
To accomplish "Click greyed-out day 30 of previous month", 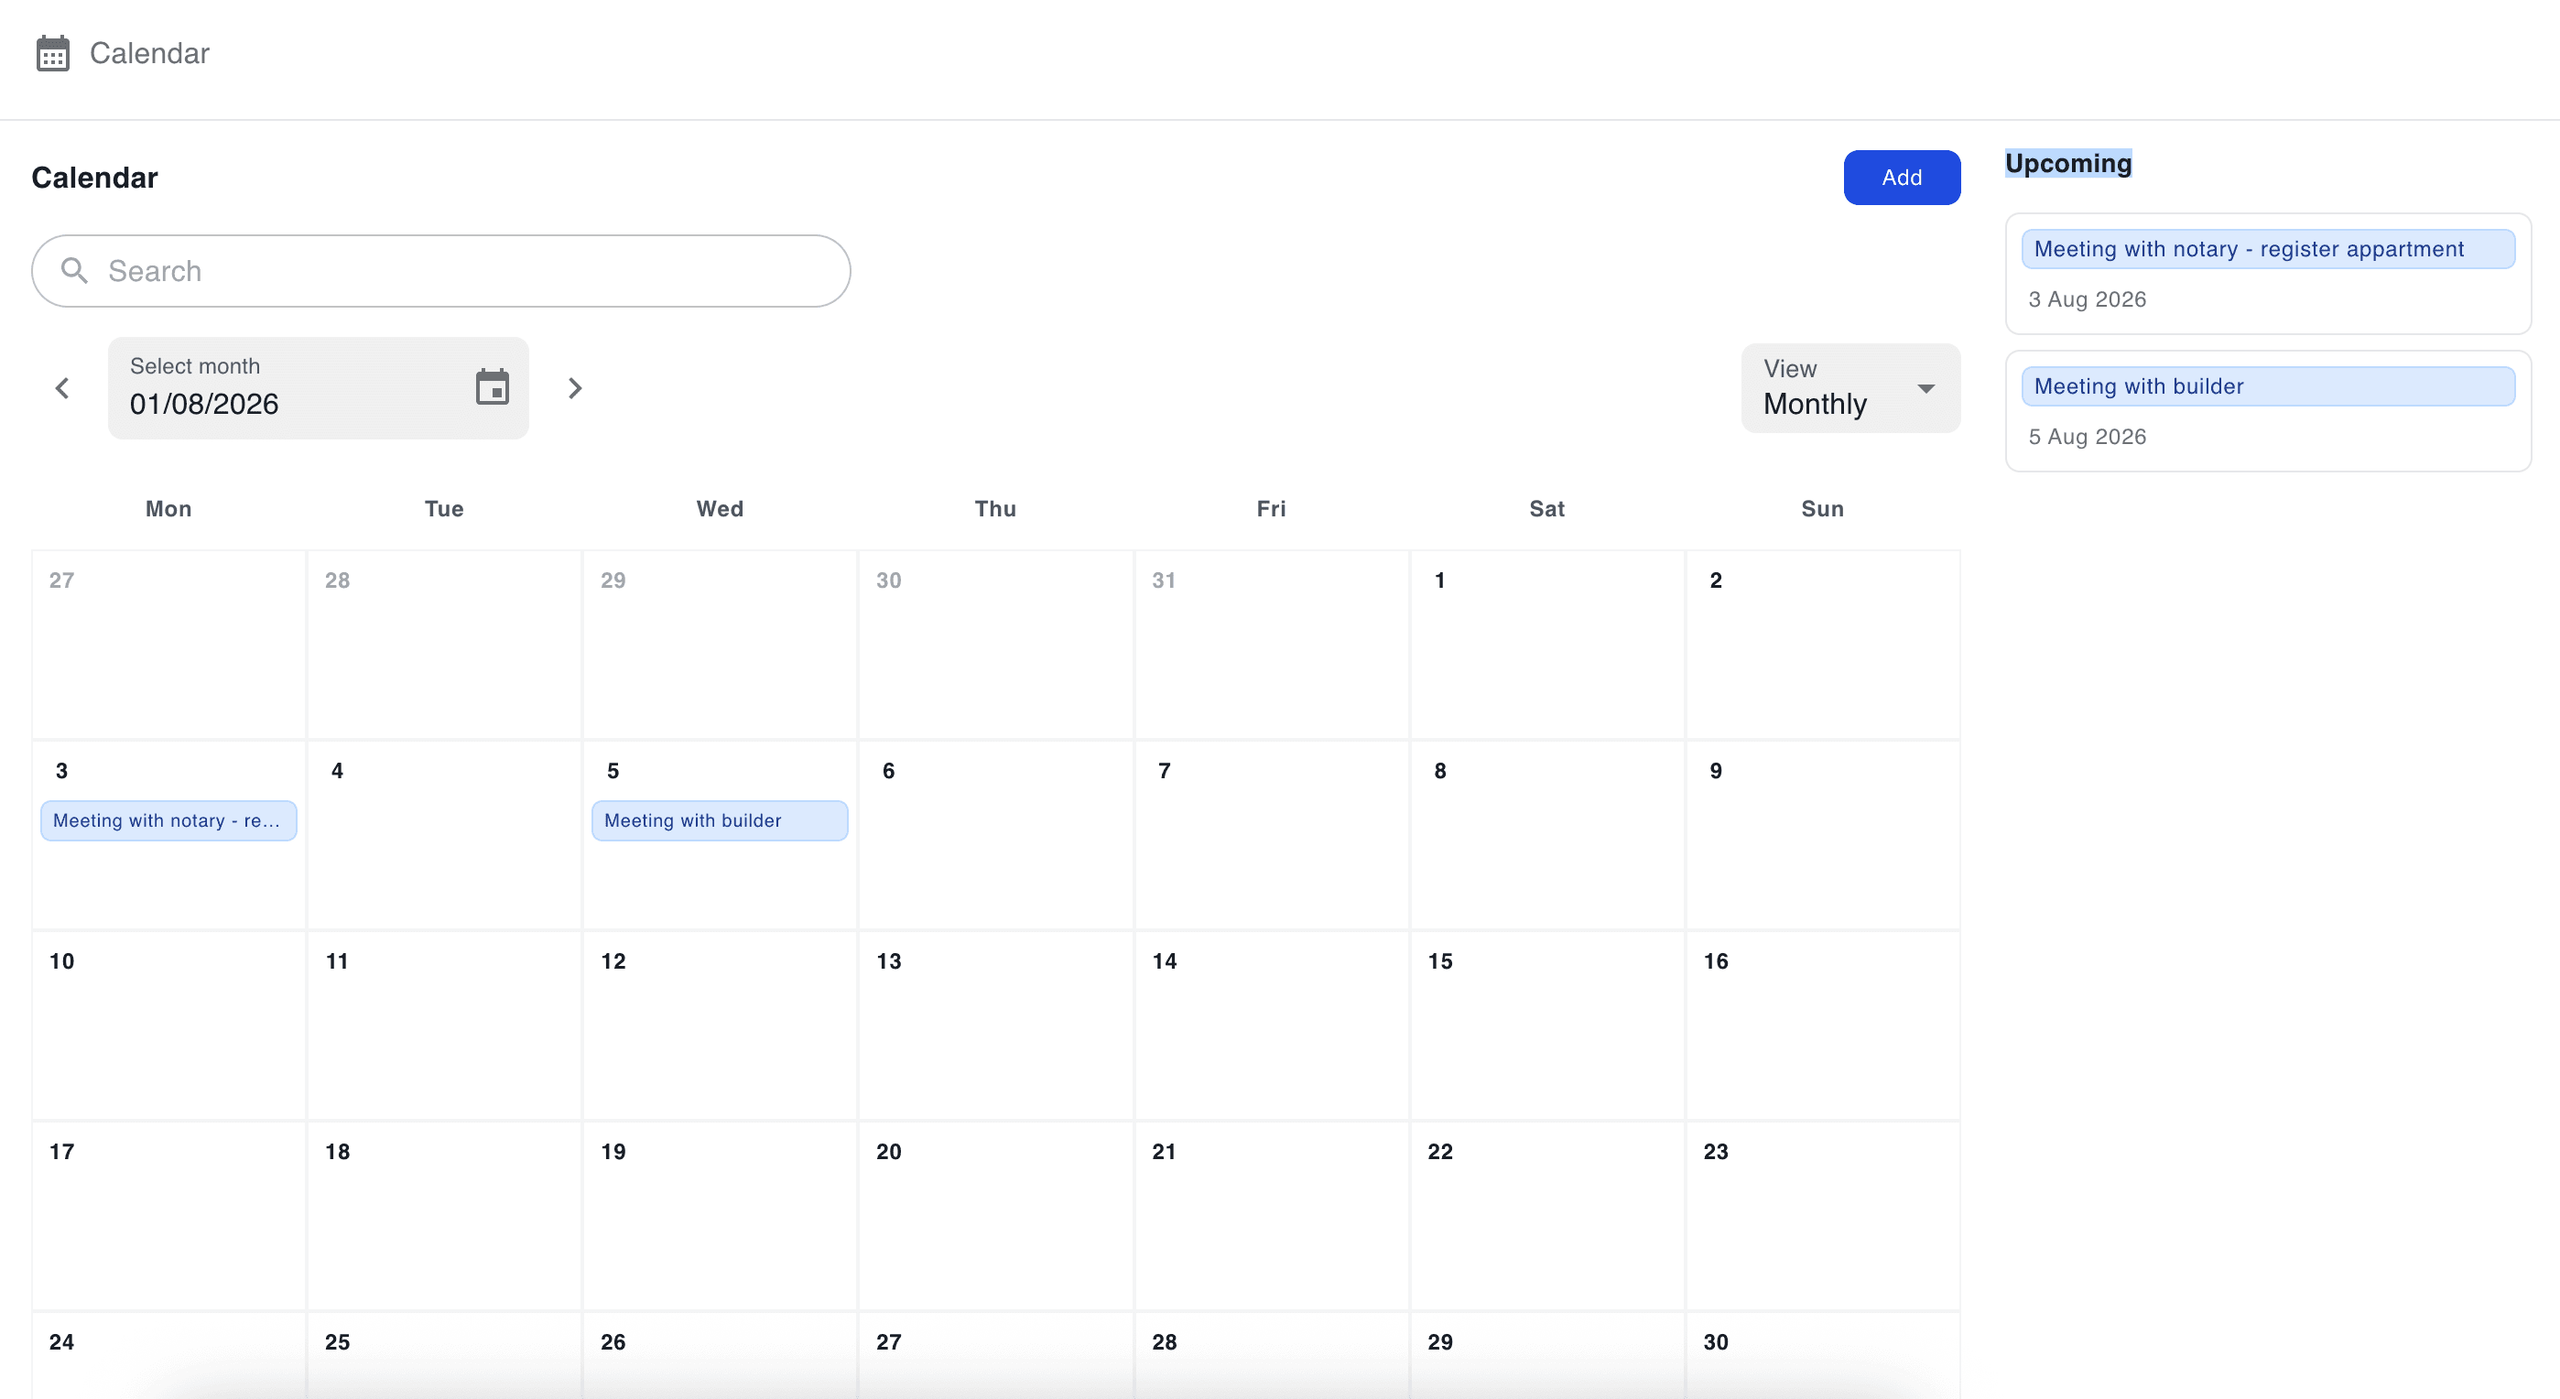I will 995,645.
